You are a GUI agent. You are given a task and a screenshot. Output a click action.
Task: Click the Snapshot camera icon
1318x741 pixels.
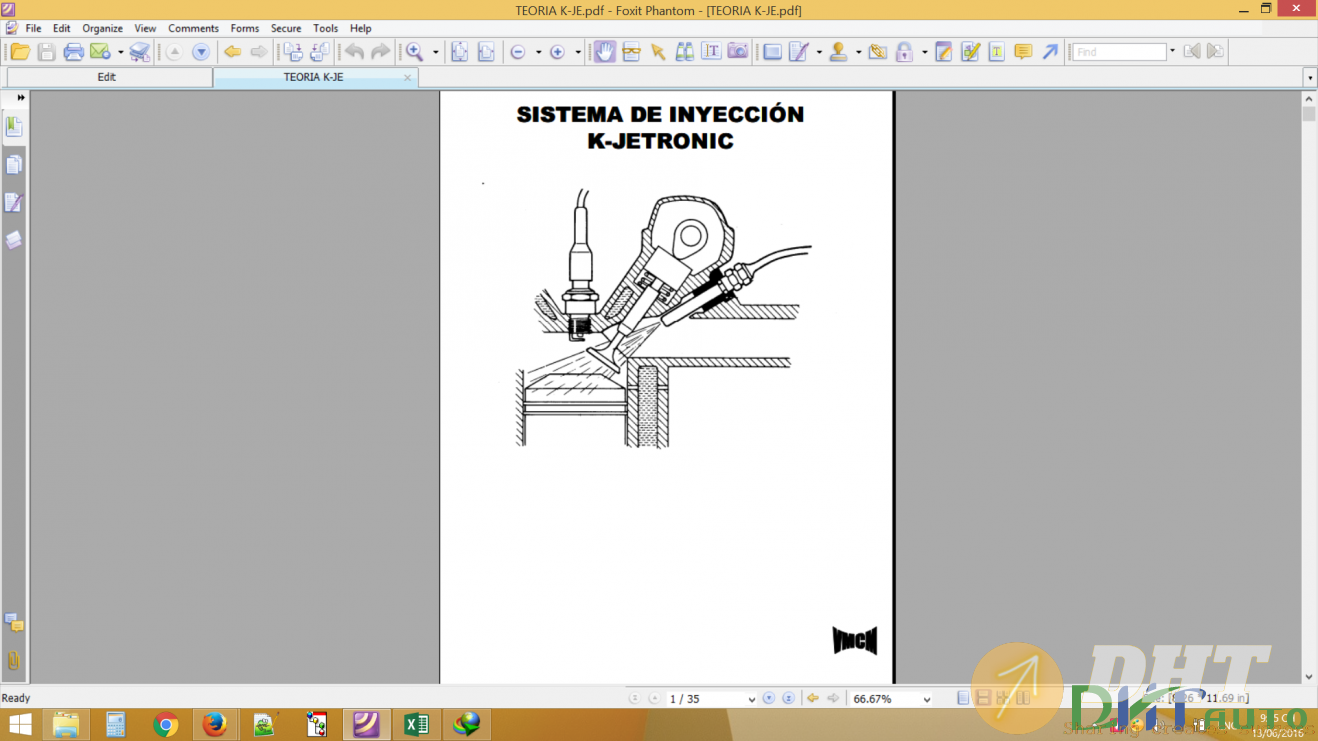pyautogui.click(x=738, y=52)
